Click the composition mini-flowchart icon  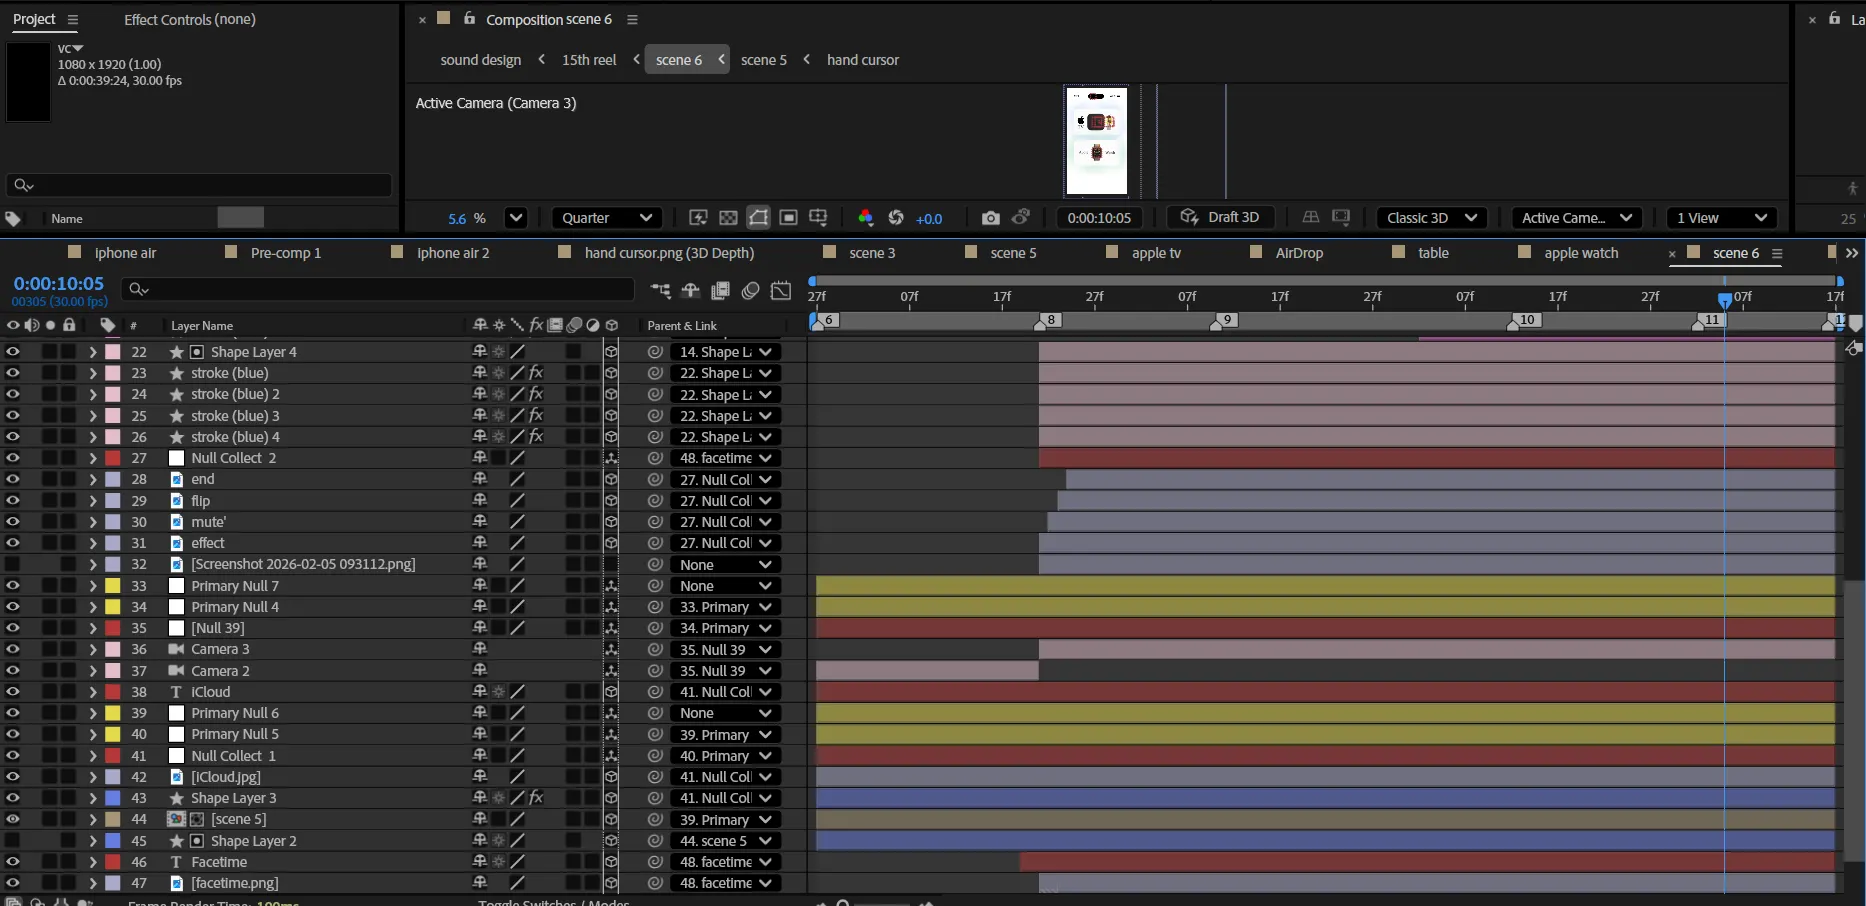tap(661, 290)
